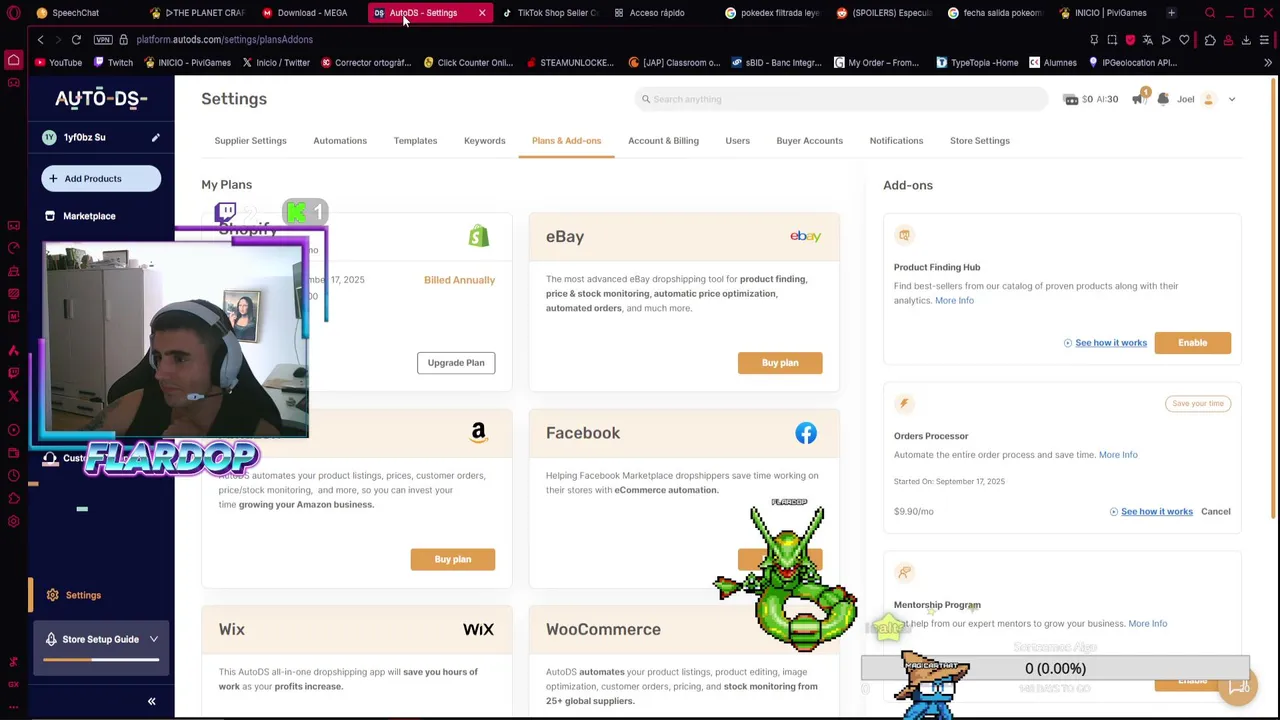Click Upgrade Plan on the Shopify card
The image size is (1280, 720).
[x=456, y=363]
